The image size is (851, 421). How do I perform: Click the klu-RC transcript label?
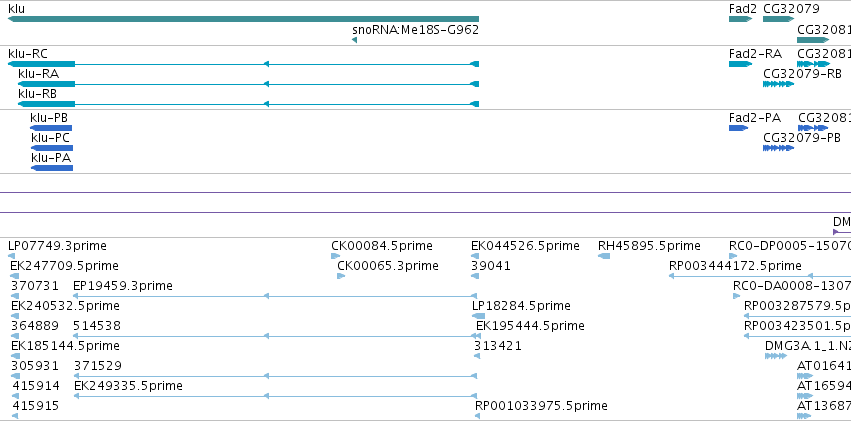coord(28,54)
